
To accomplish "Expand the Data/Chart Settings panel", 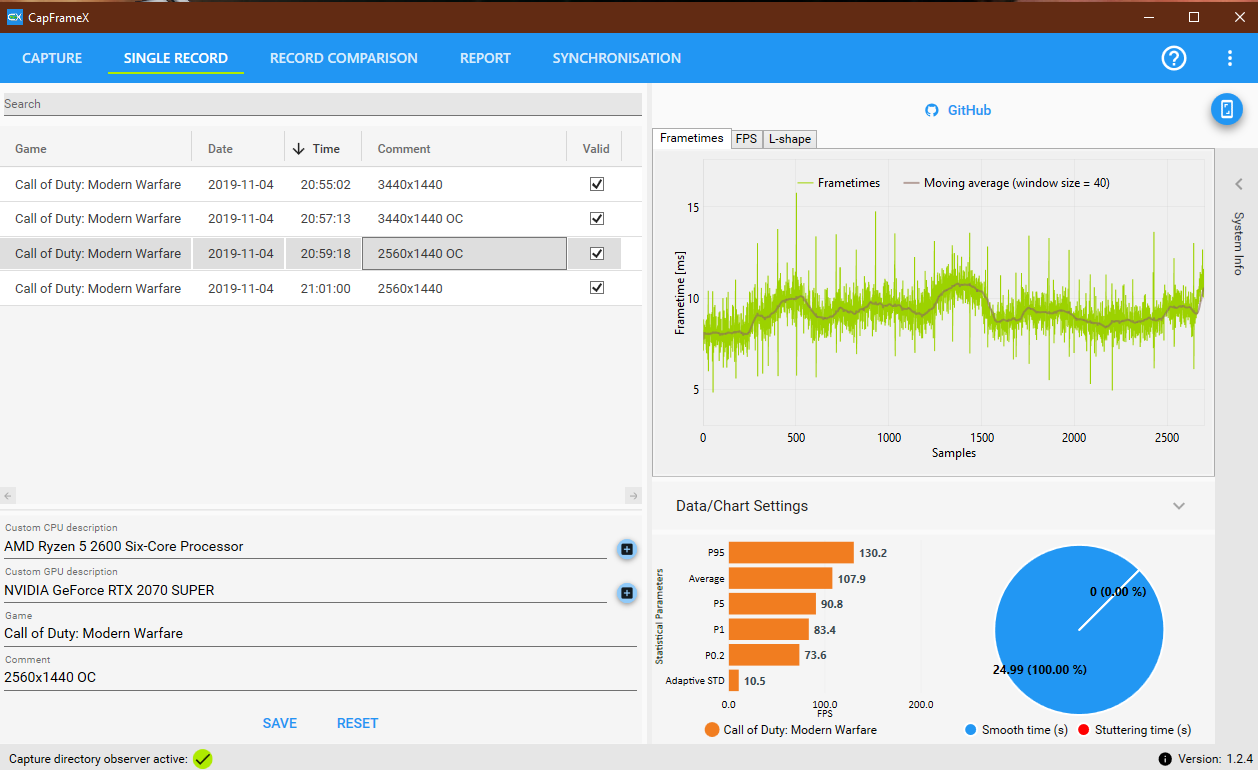I will coord(1179,506).
